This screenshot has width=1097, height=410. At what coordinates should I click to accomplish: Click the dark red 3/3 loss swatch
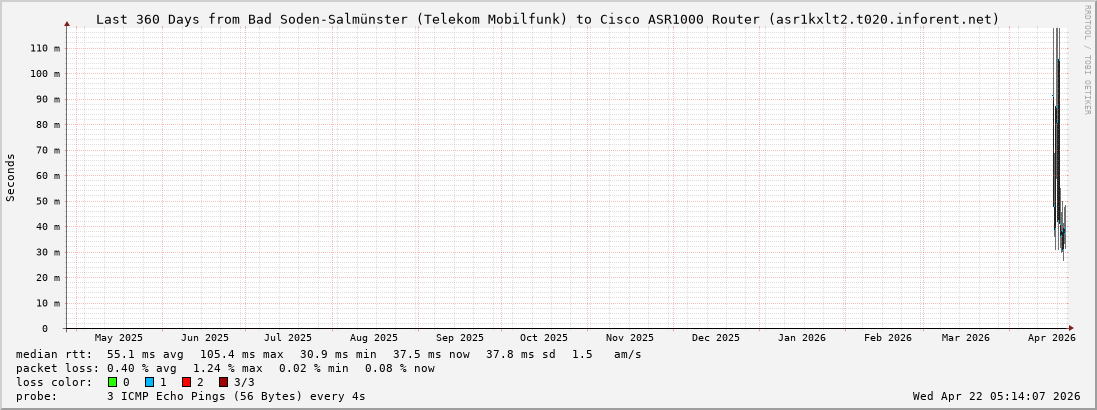pos(223,382)
